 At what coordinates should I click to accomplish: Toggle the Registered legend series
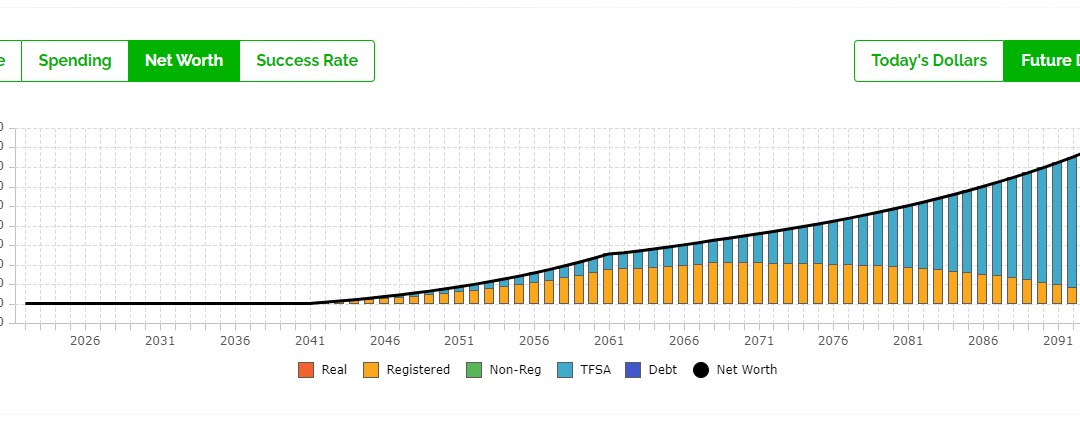(x=406, y=370)
